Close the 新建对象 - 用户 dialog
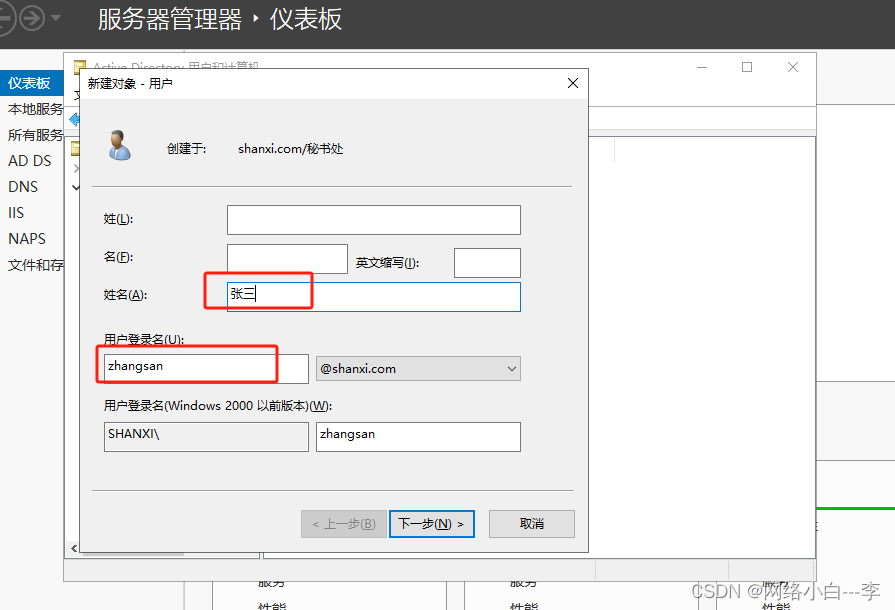The width and height of the screenshot is (895, 610). tap(573, 83)
